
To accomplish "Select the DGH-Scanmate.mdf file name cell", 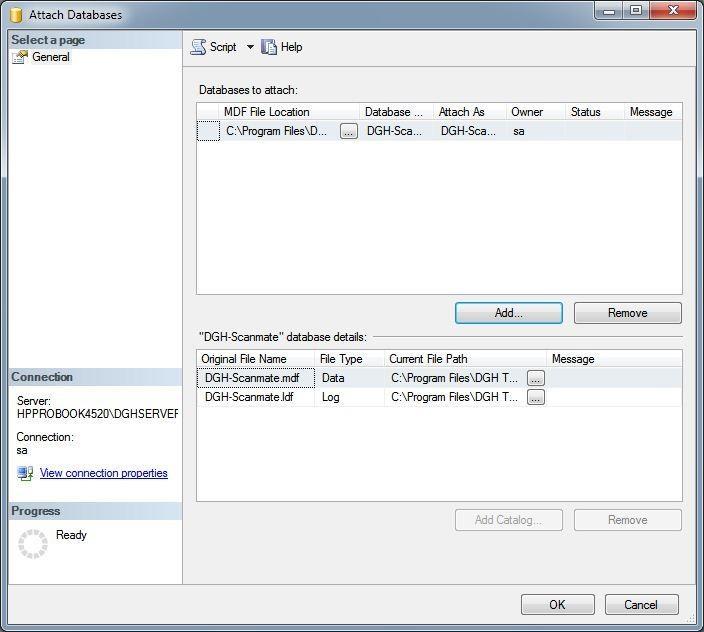I will 256,378.
